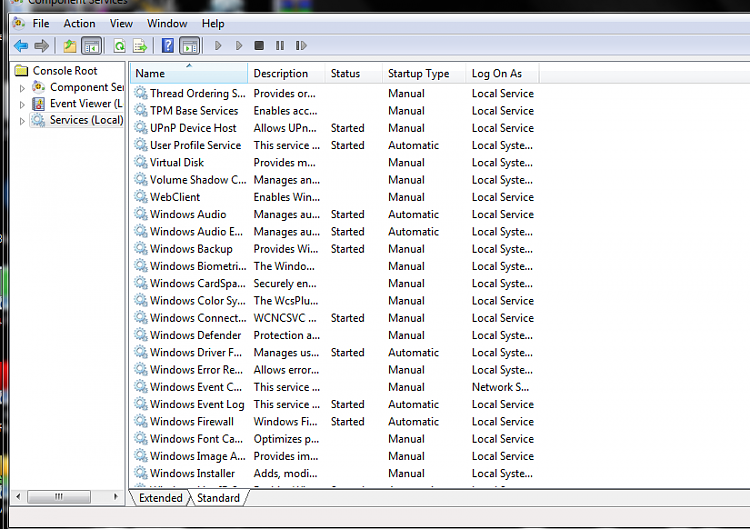The width and height of the screenshot is (750, 529).
Task: Switch to the Extended tab
Action: 161,498
